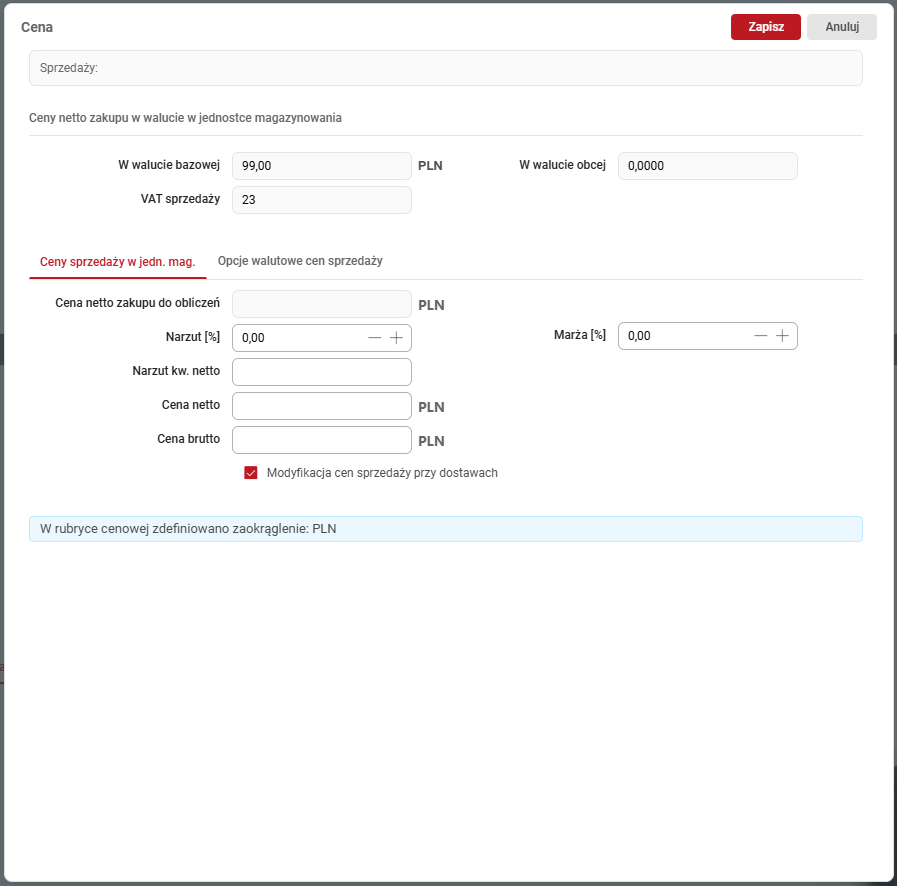This screenshot has width=897, height=886.
Task: Toggle Modyfikacja cen sprzedaży przy dostawach checkbox
Action: 251,473
